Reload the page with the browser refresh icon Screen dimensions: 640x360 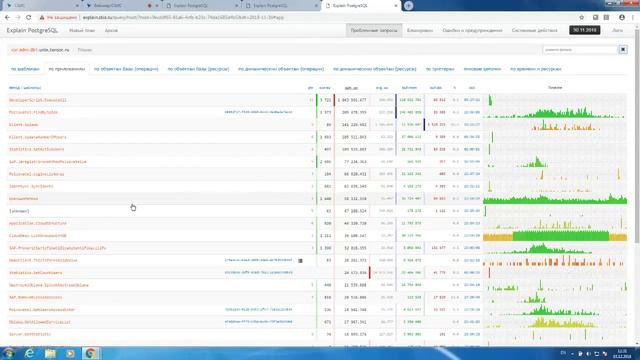29,18
